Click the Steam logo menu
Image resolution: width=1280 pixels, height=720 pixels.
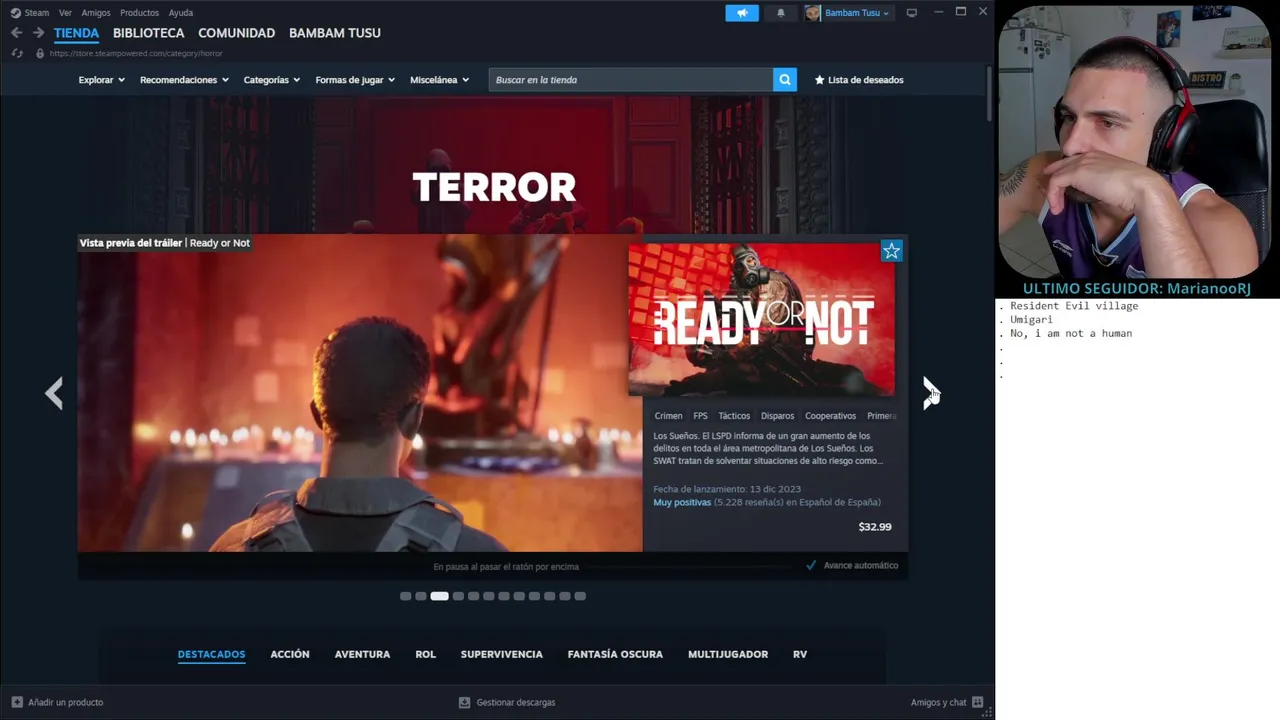click(x=15, y=13)
